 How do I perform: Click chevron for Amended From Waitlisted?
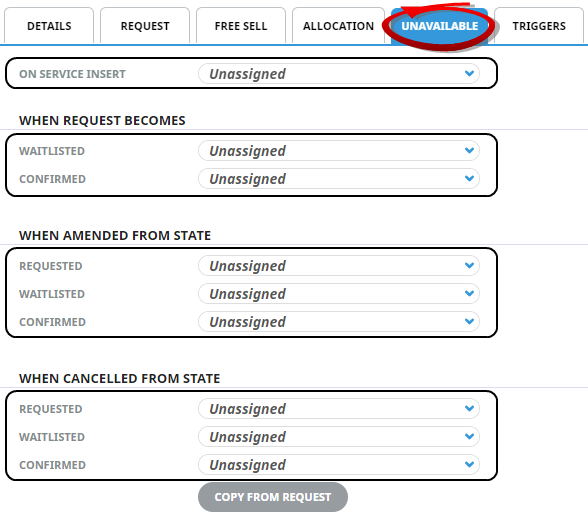tap(469, 293)
